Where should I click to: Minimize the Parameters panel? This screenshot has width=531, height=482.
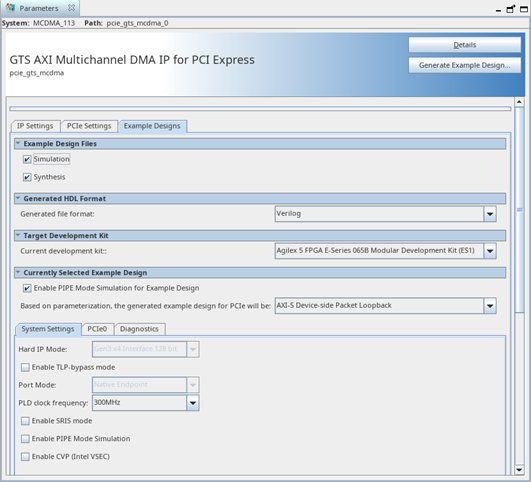tap(498, 11)
